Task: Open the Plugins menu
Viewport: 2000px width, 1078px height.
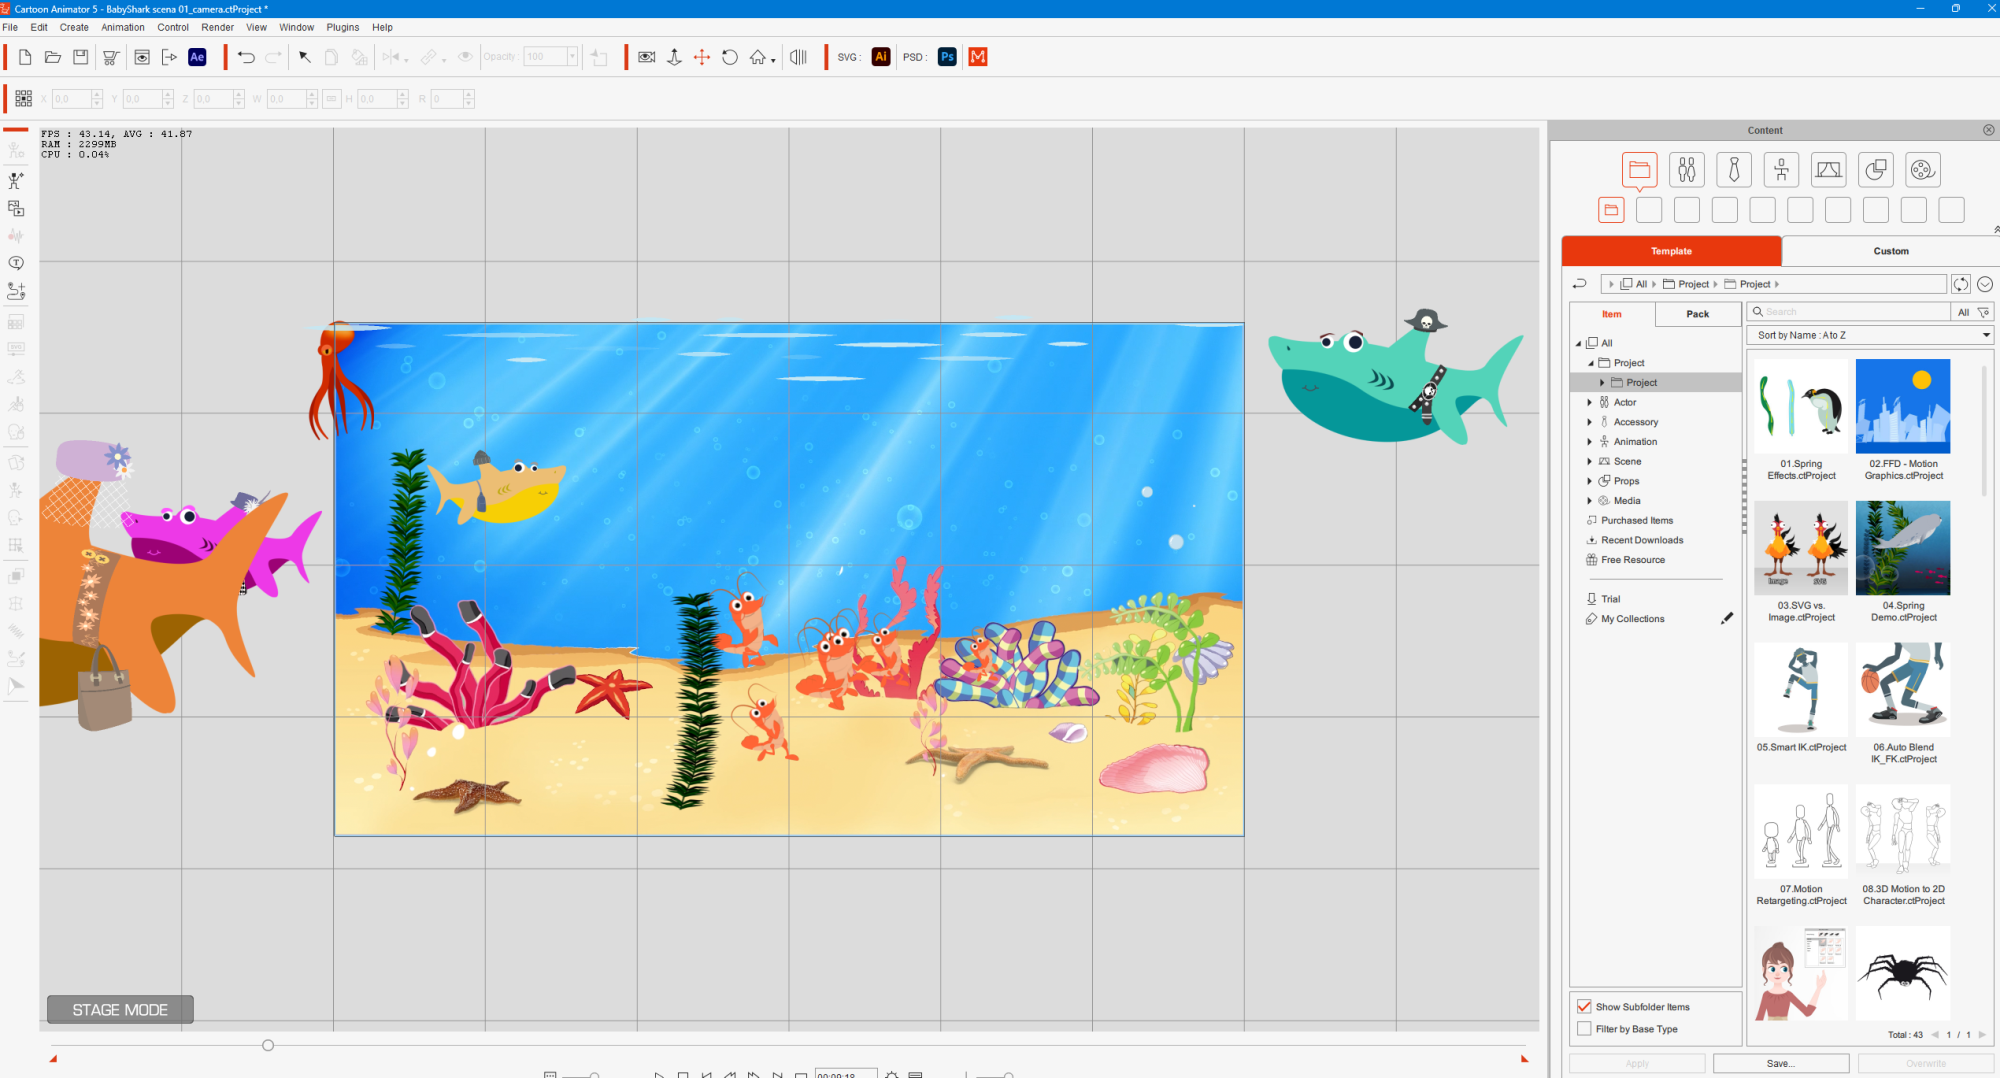Action: (x=343, y=27)
